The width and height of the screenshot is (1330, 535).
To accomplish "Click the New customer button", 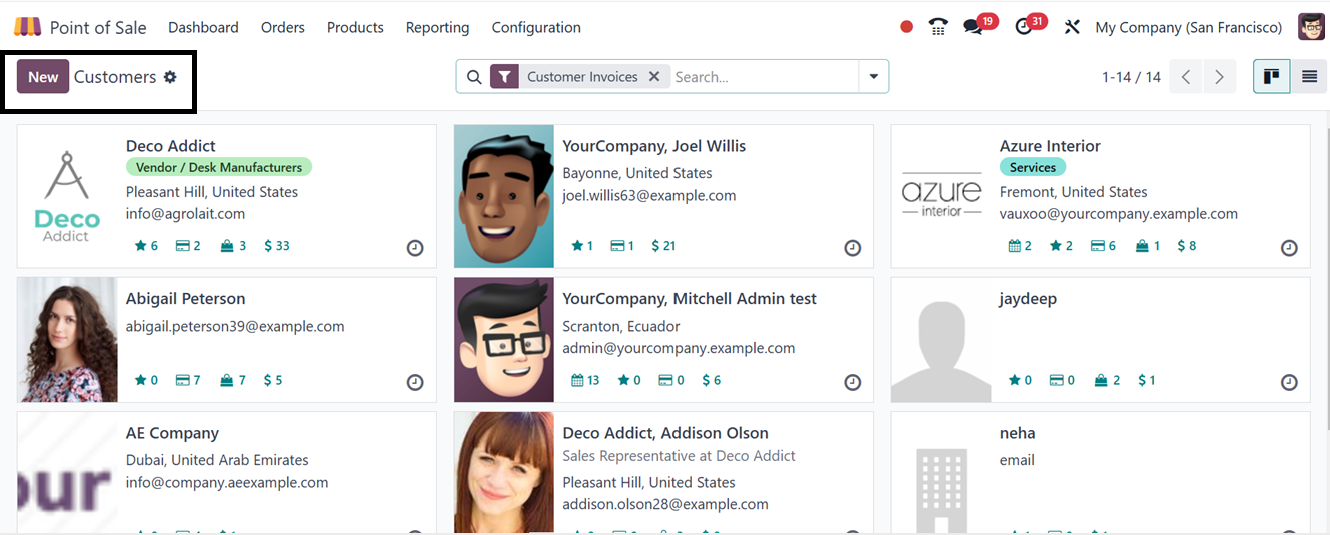I will click(x=43, y=77).
